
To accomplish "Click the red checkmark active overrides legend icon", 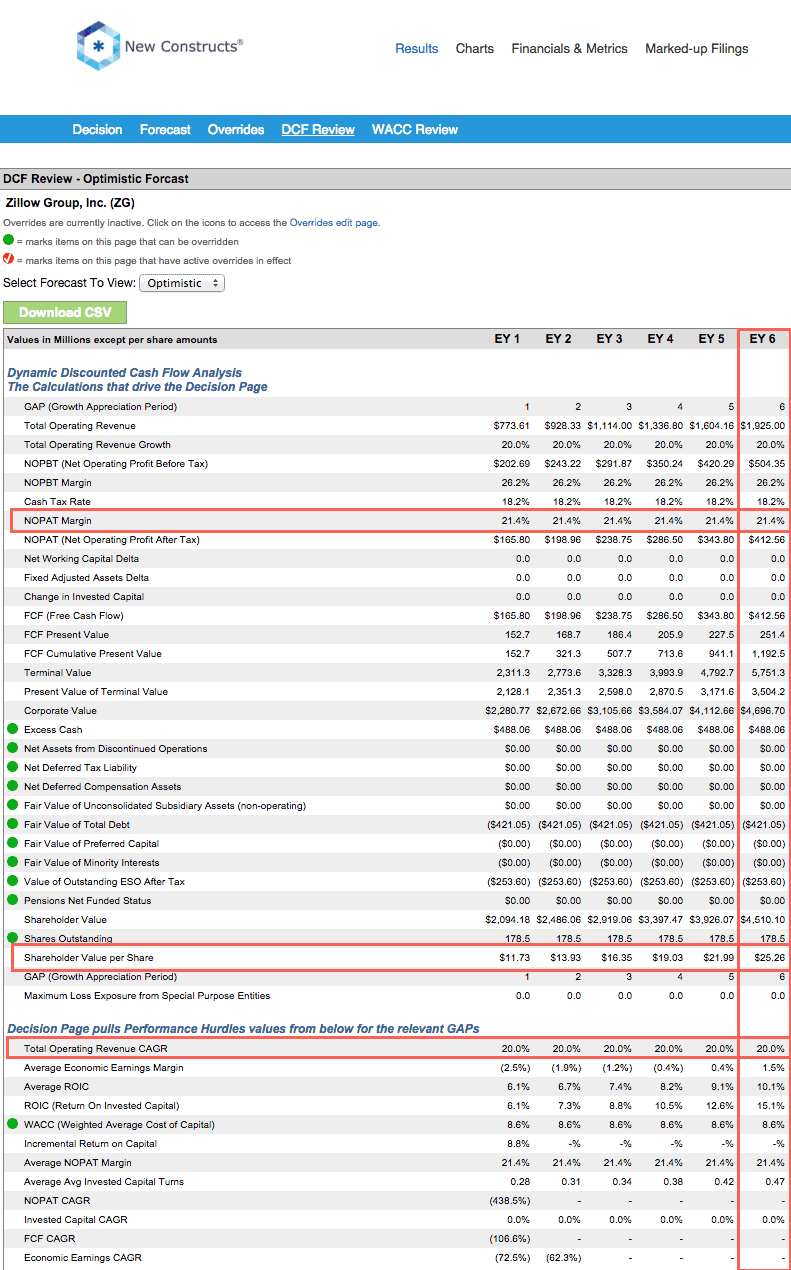I will [9, 260].
